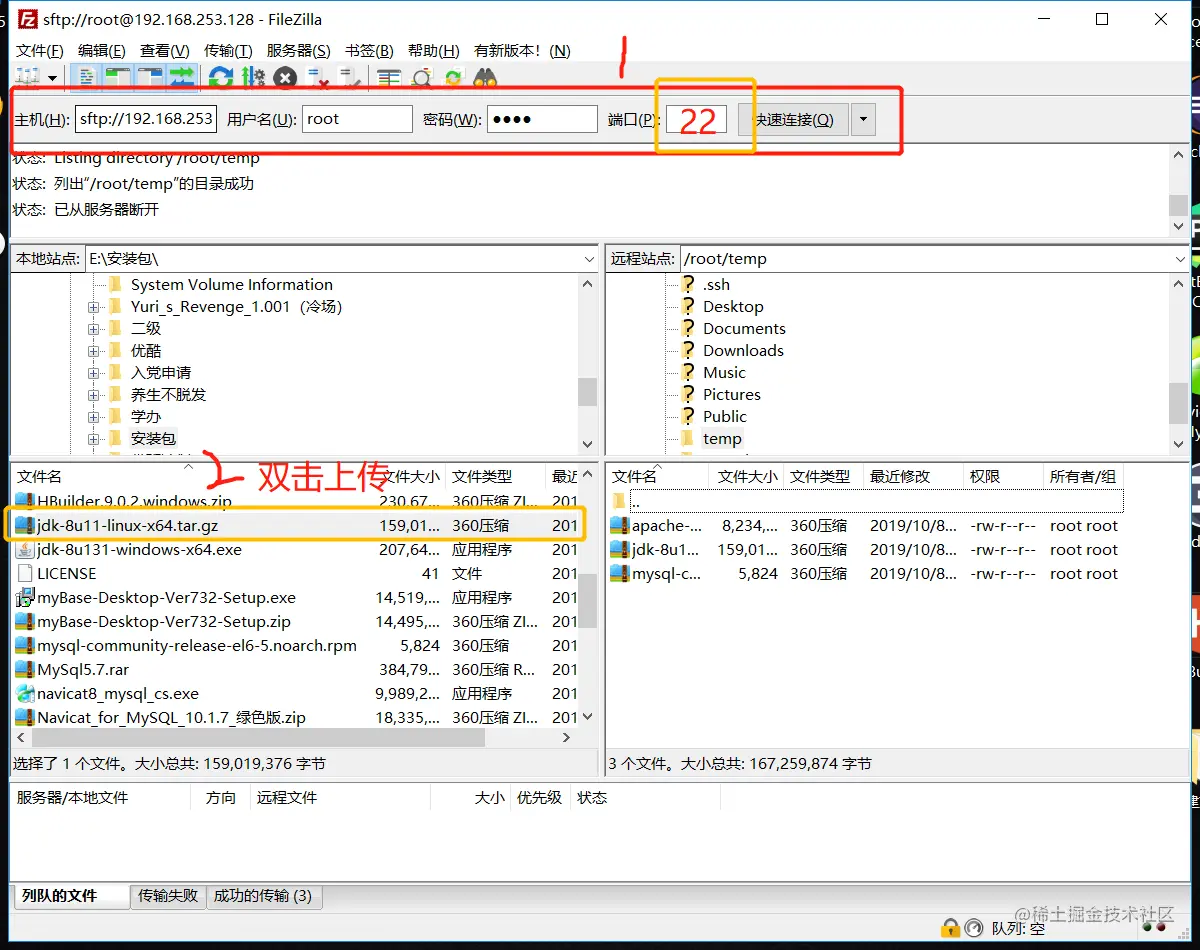Open the remote site path dropdown
This screenshot has height=950, width=1200.
(1181, 259)
